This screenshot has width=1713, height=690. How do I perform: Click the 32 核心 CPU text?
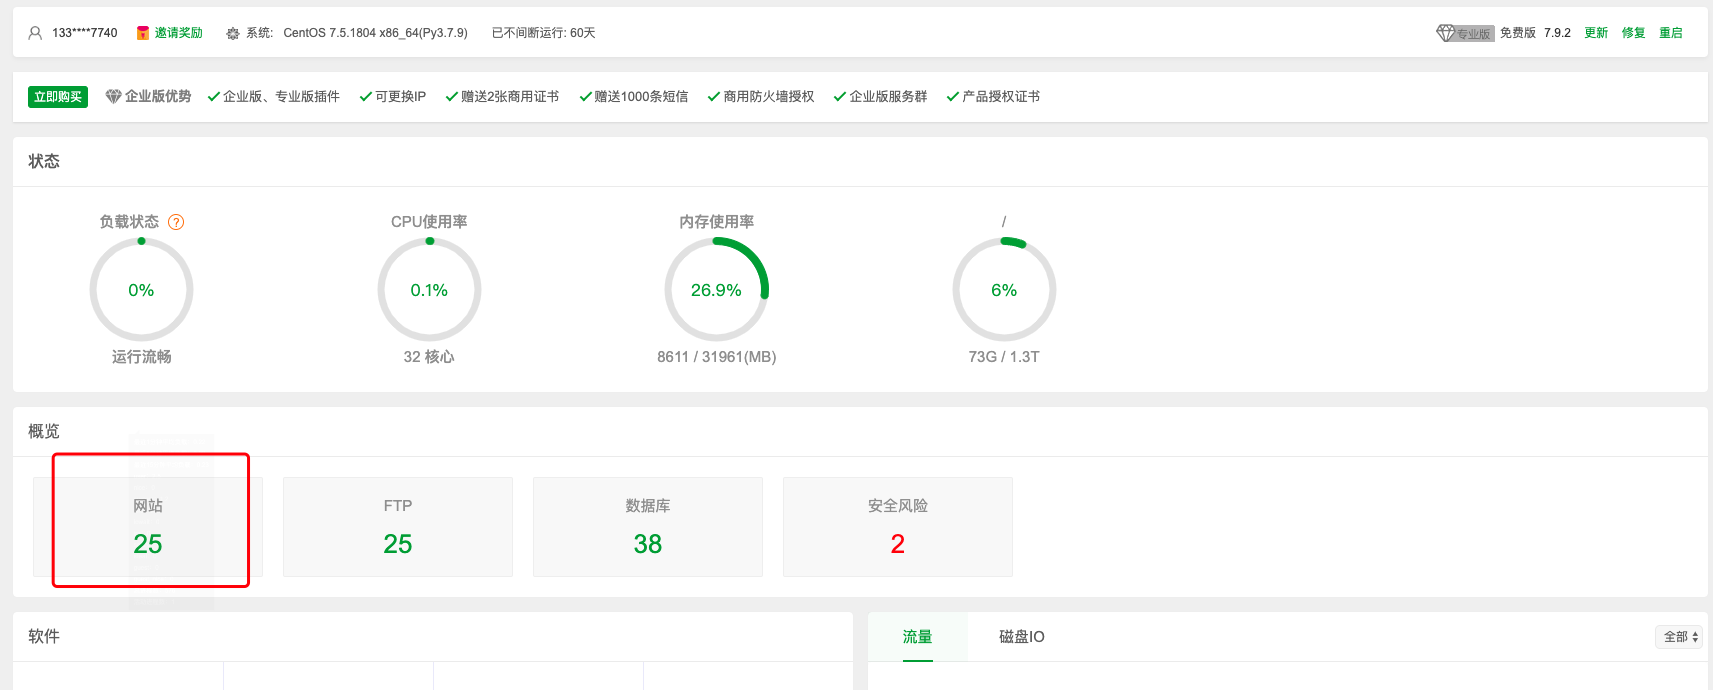tap(429, 357)
